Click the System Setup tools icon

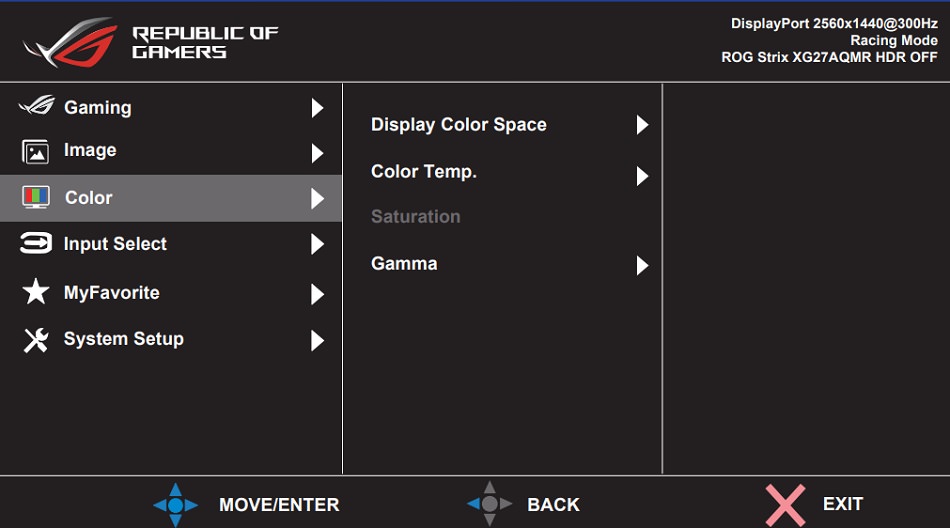pos(36,340)
